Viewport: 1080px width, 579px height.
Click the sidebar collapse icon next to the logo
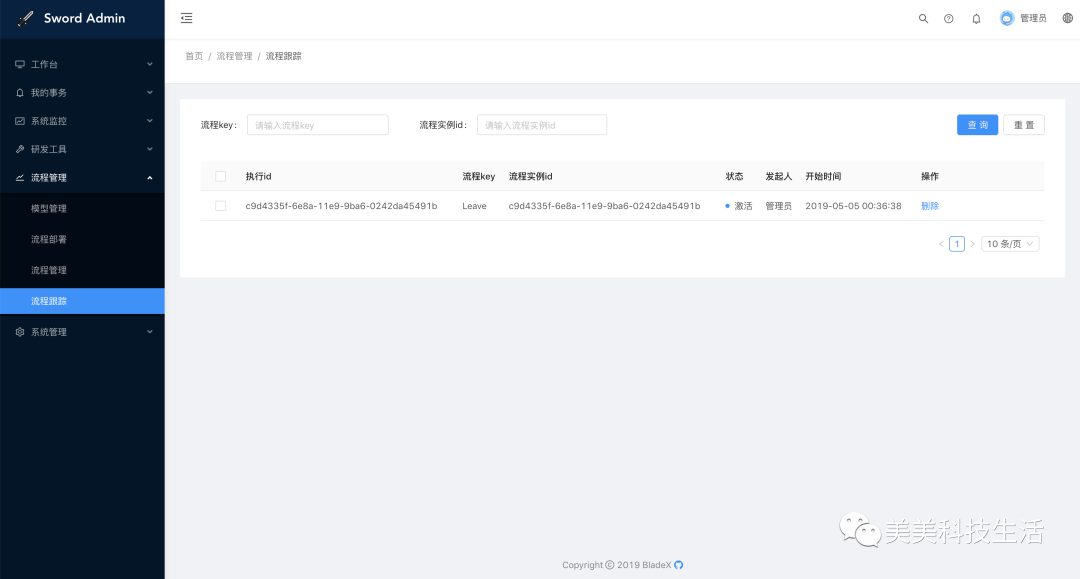tap(185, 17)
